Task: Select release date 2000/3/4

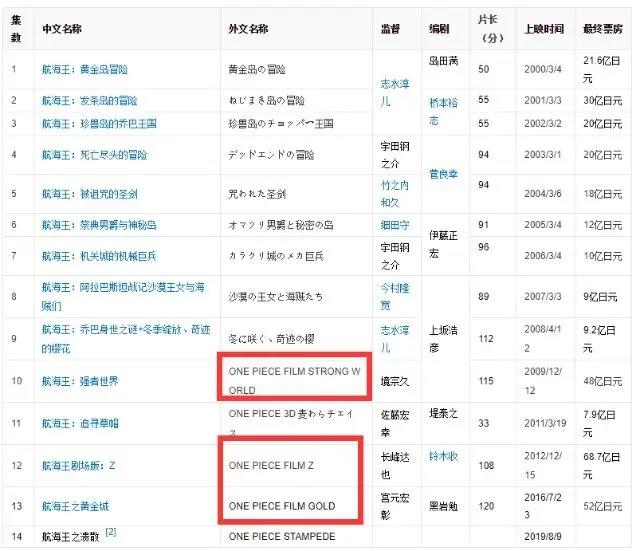Action: pyautogui.click(x=543, y=69)
